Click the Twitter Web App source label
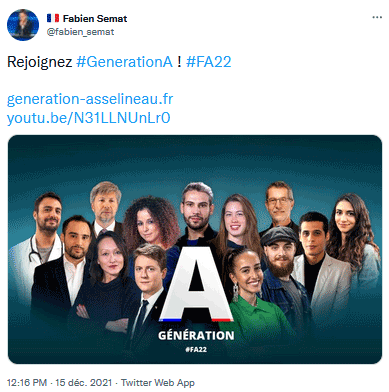 tap(158, 382)
